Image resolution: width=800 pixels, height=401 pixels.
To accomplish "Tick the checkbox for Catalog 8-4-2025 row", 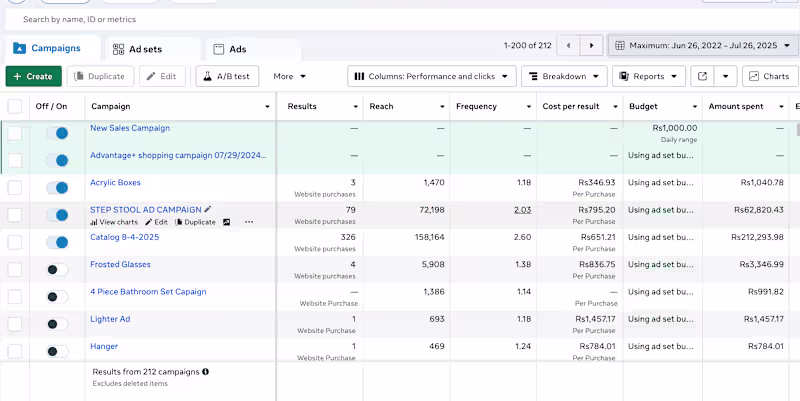I will click(15, 242).
